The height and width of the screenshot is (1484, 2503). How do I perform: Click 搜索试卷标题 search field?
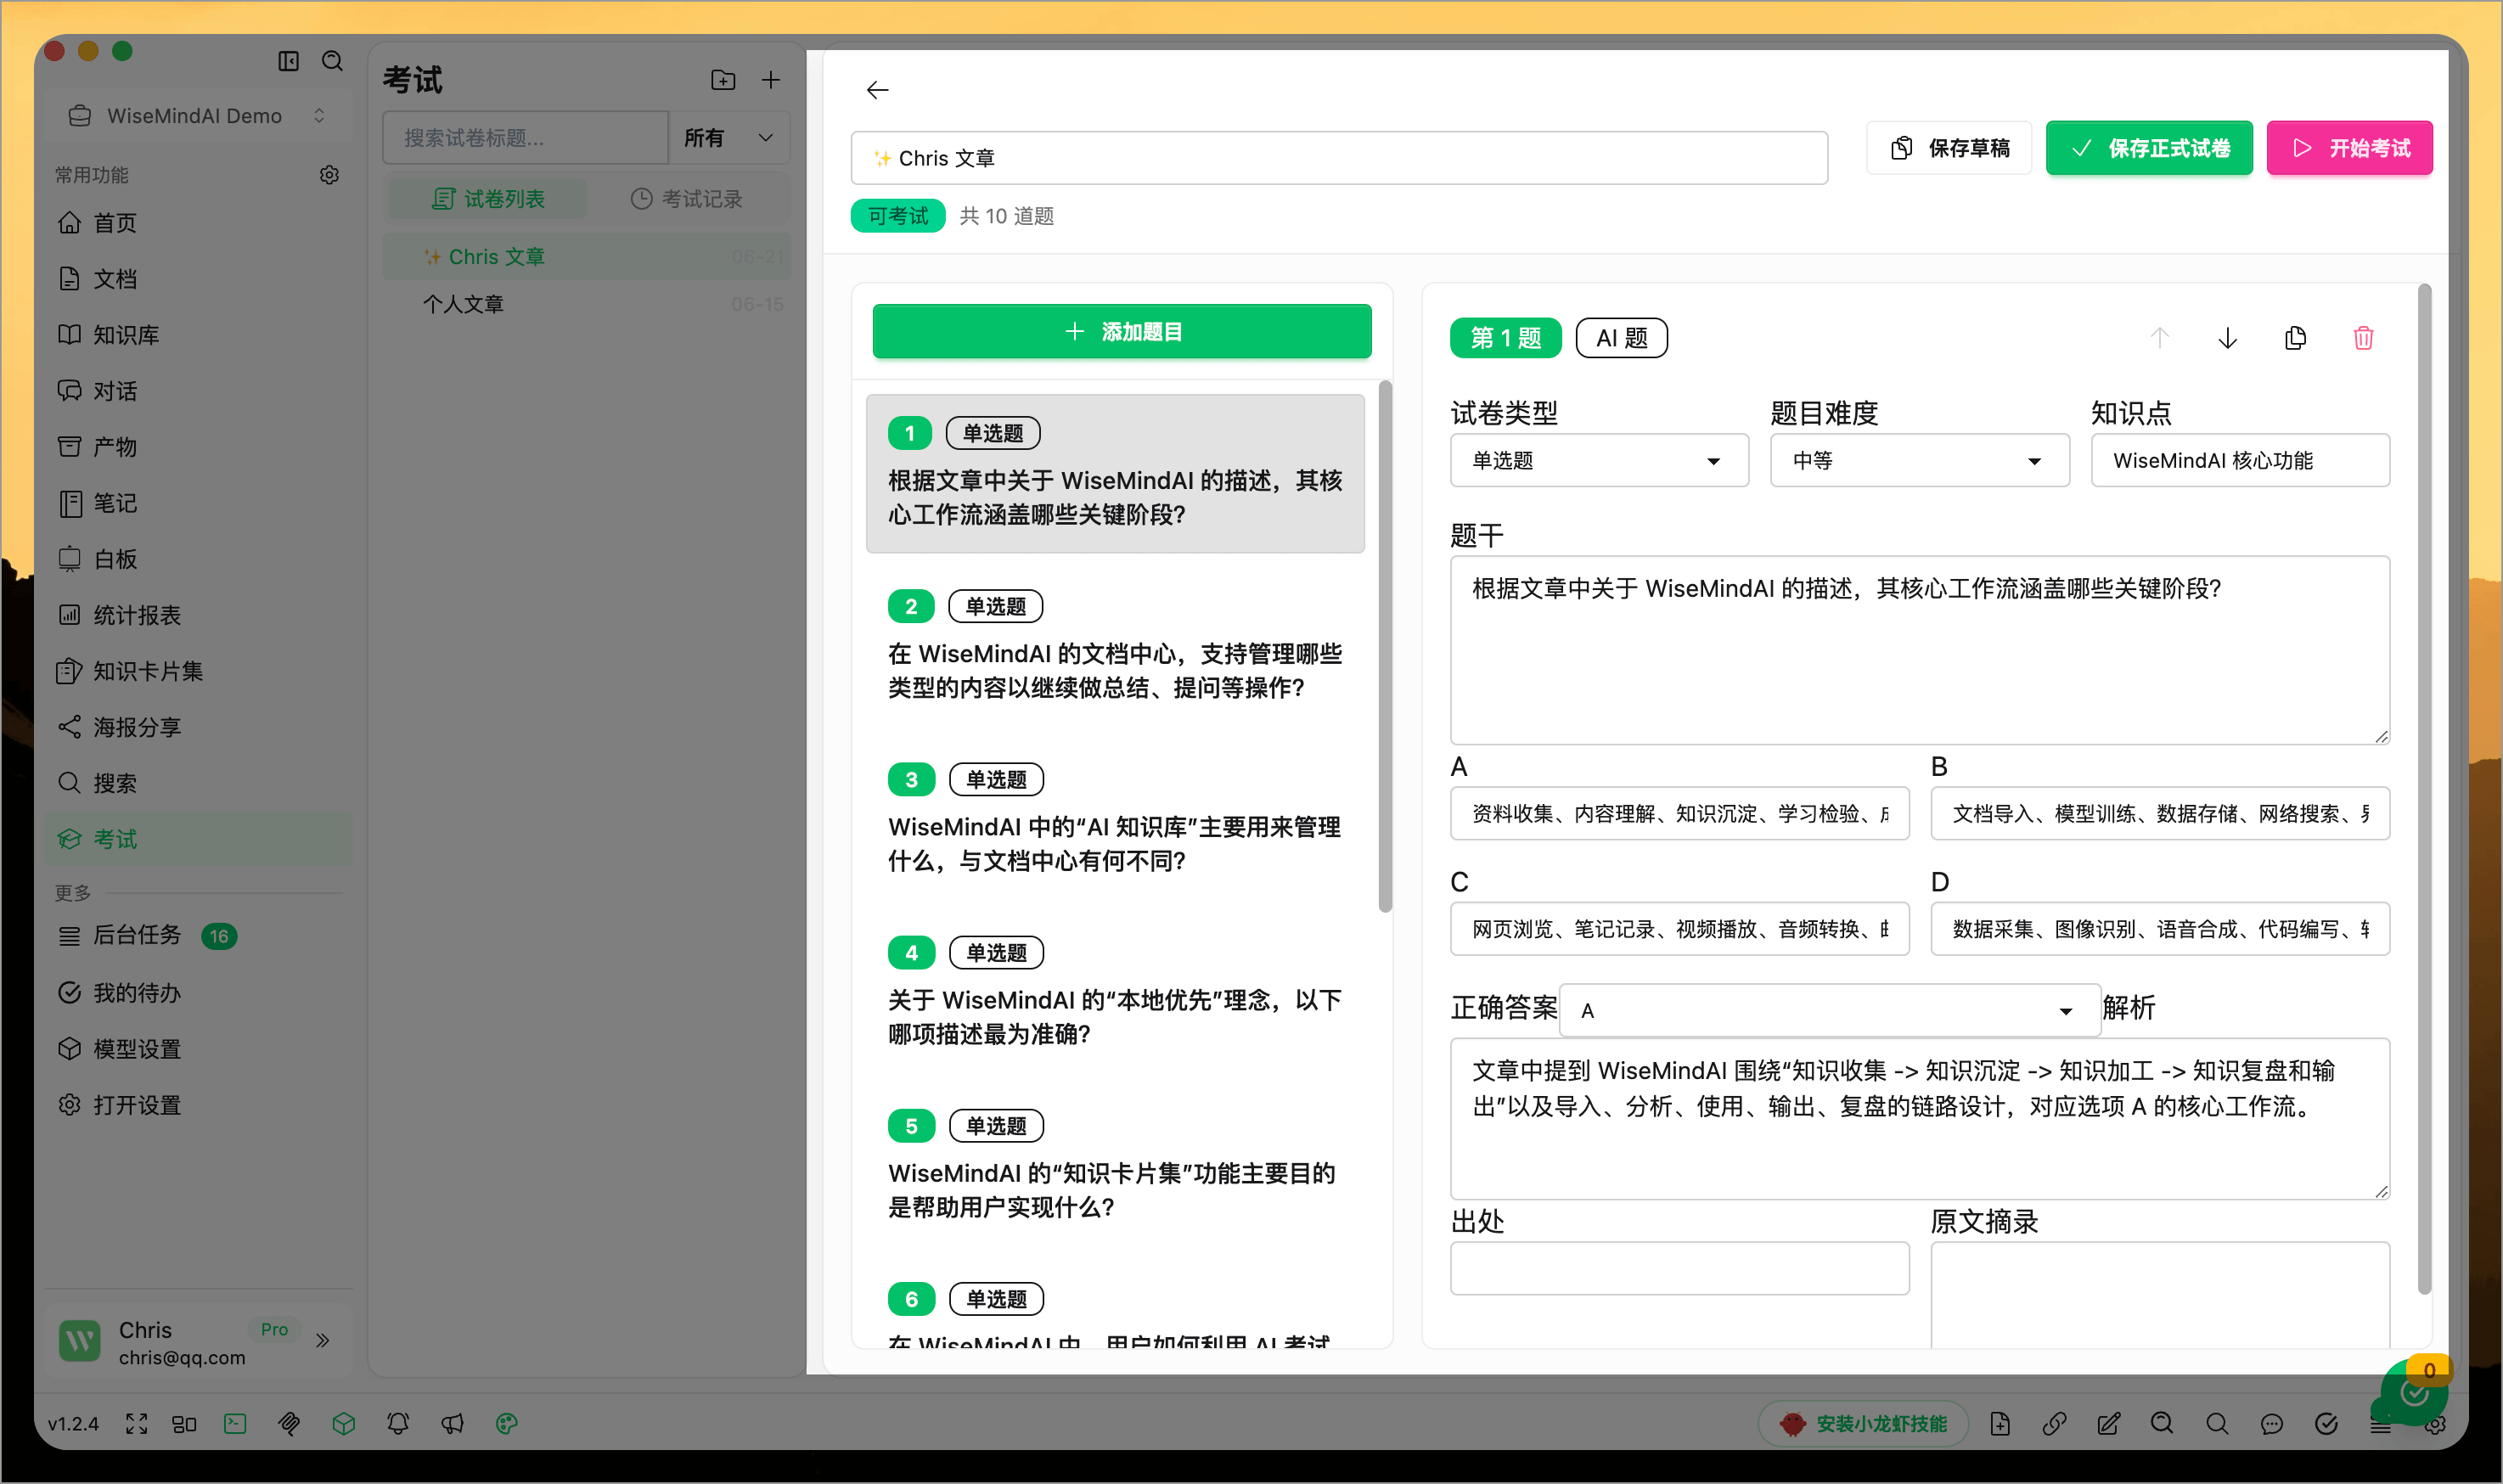[x=526, y=138]
